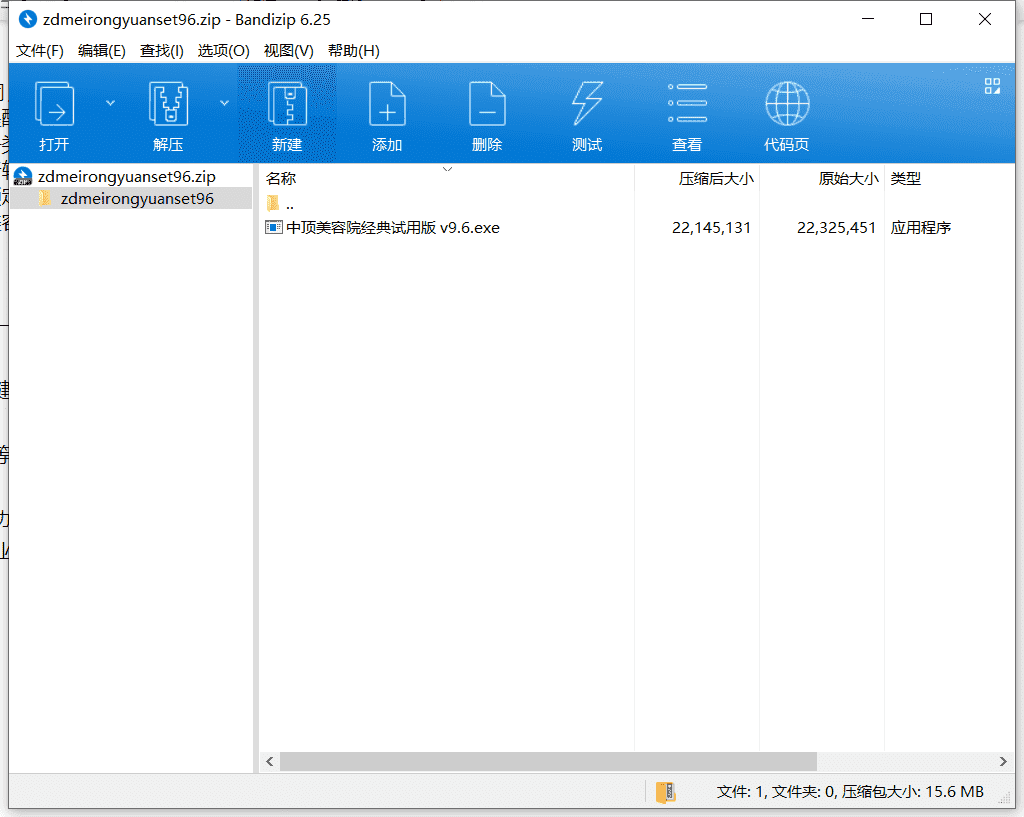Click the archive icon in status bar

coord(665,792)
